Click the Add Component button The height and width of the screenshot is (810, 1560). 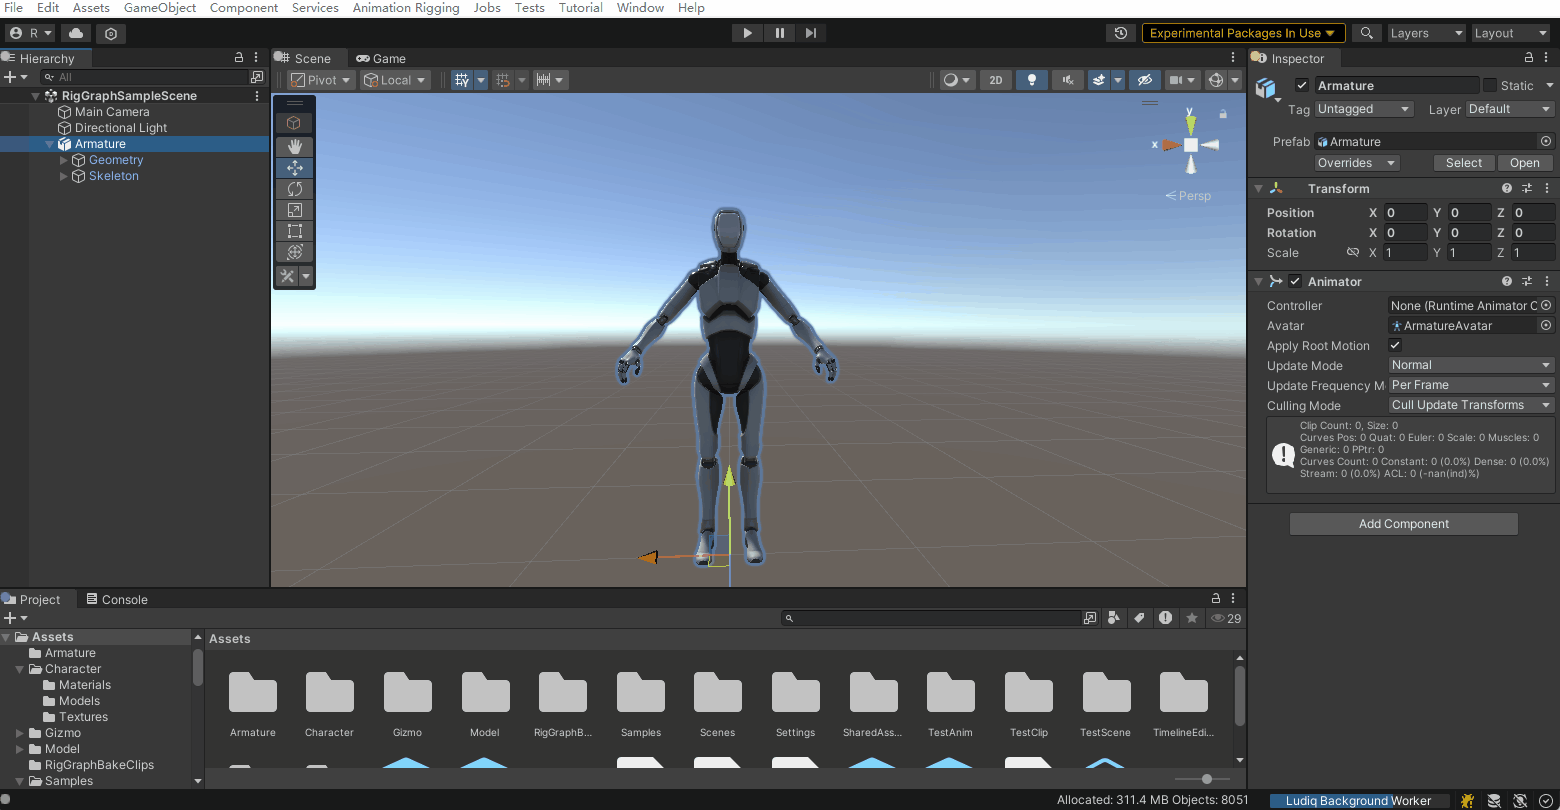(x=1403, y=524)
